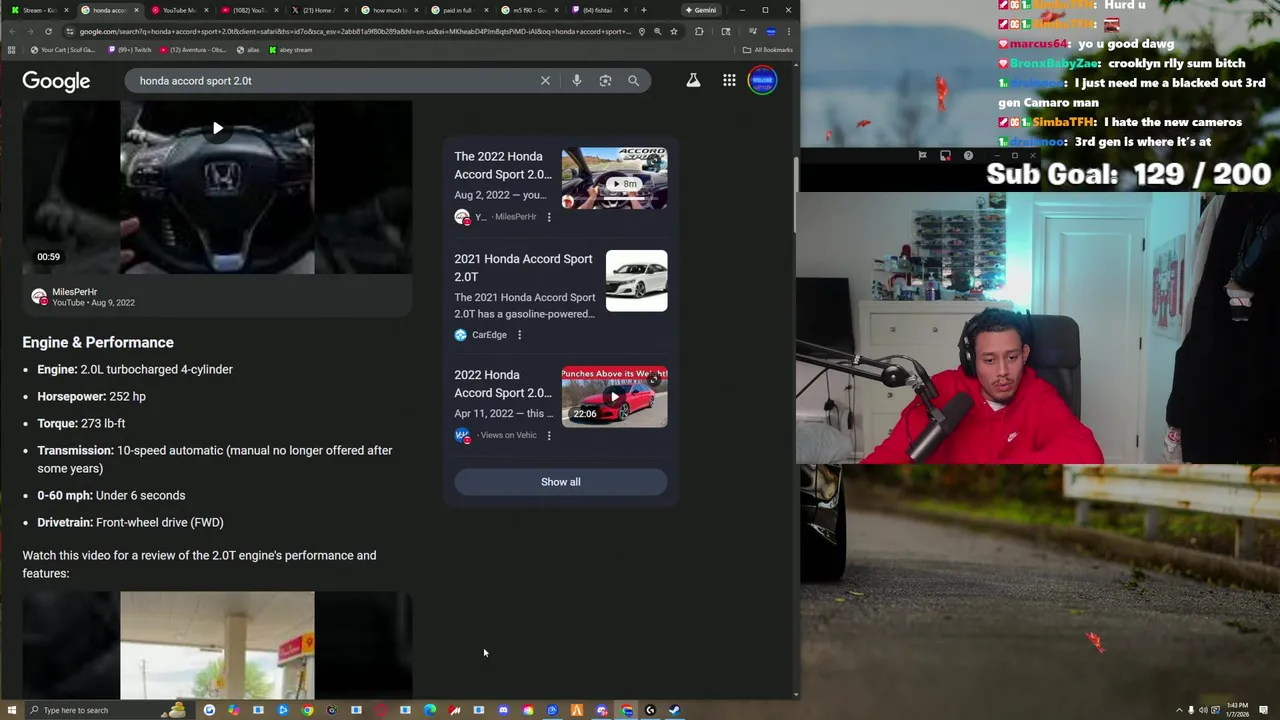1280x720 pixels.
Task: Open the Windows Start menu
Action: tap(11, 710)
